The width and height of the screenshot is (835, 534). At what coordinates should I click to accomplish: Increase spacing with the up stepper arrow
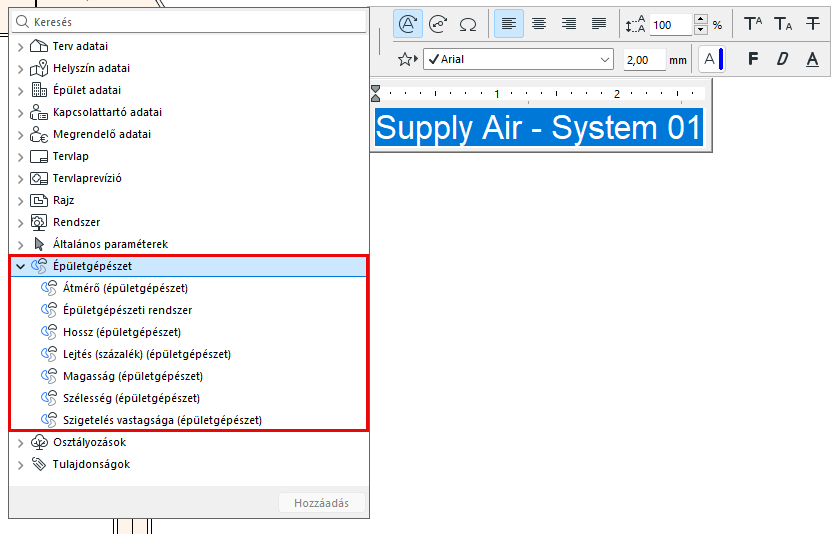(x=701, y=19)
